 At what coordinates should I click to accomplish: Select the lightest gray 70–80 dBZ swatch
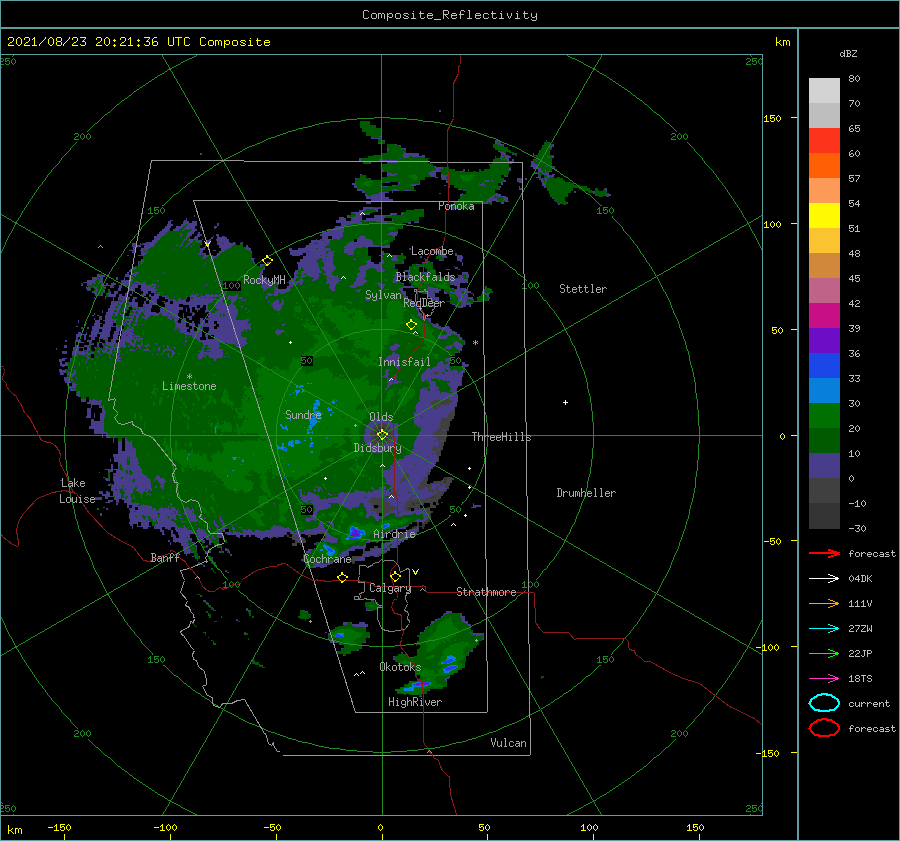(824, 91)
